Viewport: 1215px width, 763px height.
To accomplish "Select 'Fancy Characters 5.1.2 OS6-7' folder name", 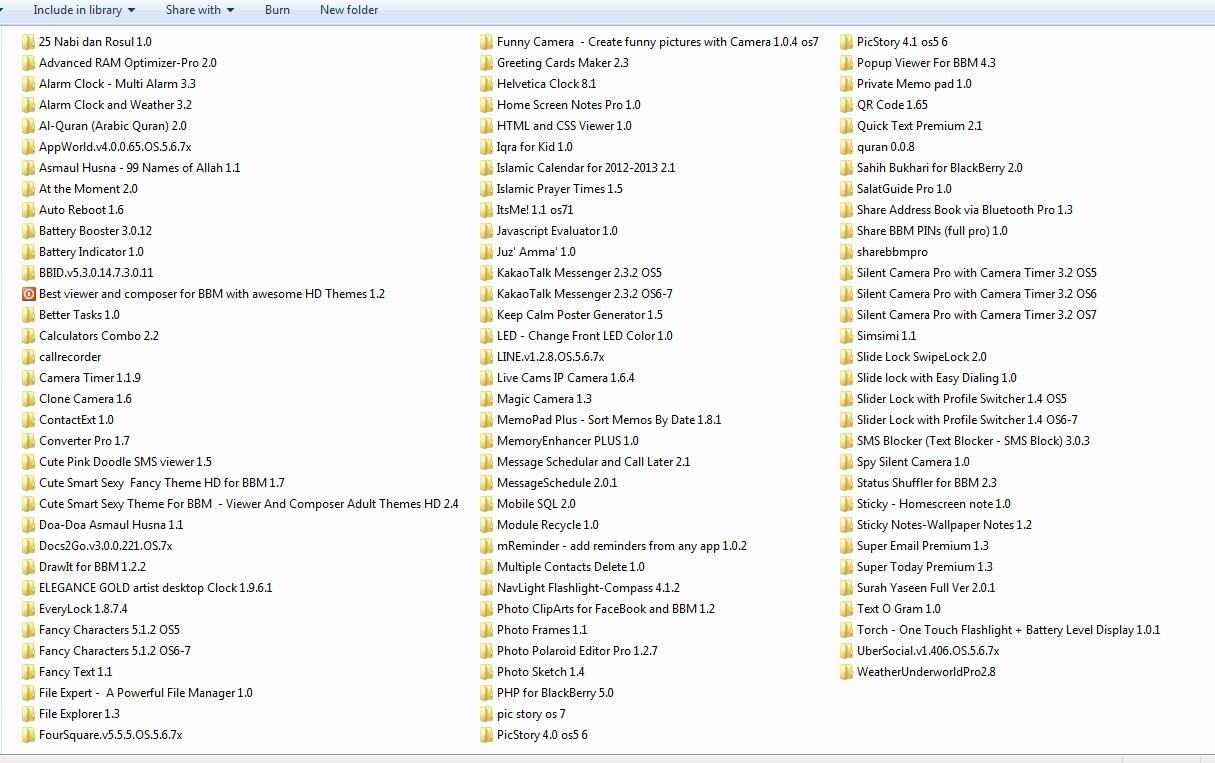I will pos(115,651).
